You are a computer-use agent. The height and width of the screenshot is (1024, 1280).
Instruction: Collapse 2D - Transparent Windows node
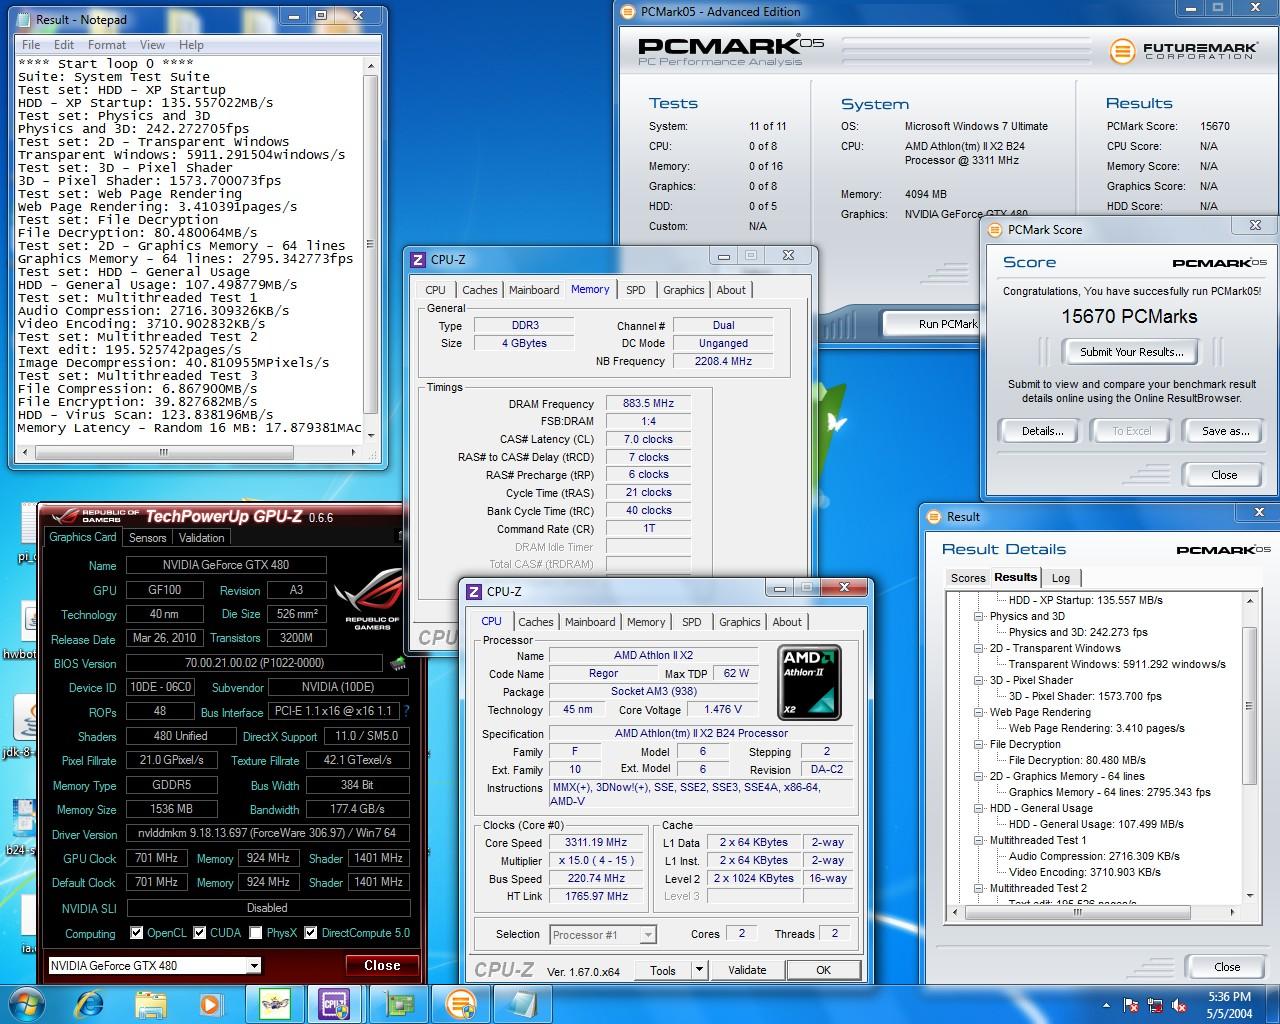pos(979,649)
